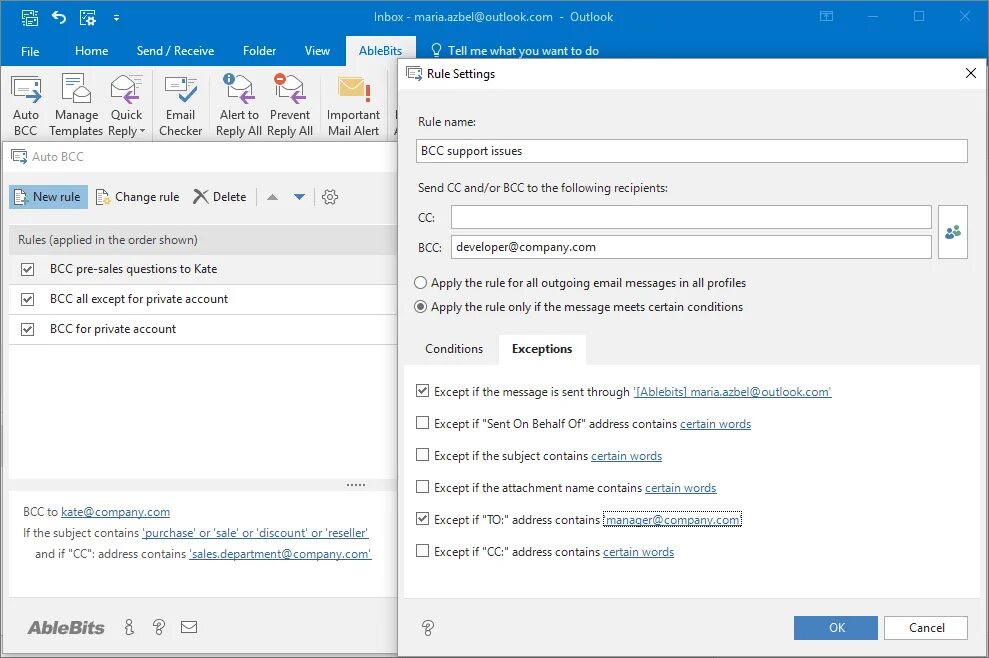The width and height of the screenshot is (989, 658).
Task: Open Auto BCC options gear icon
Action: (x=330, y=197)
